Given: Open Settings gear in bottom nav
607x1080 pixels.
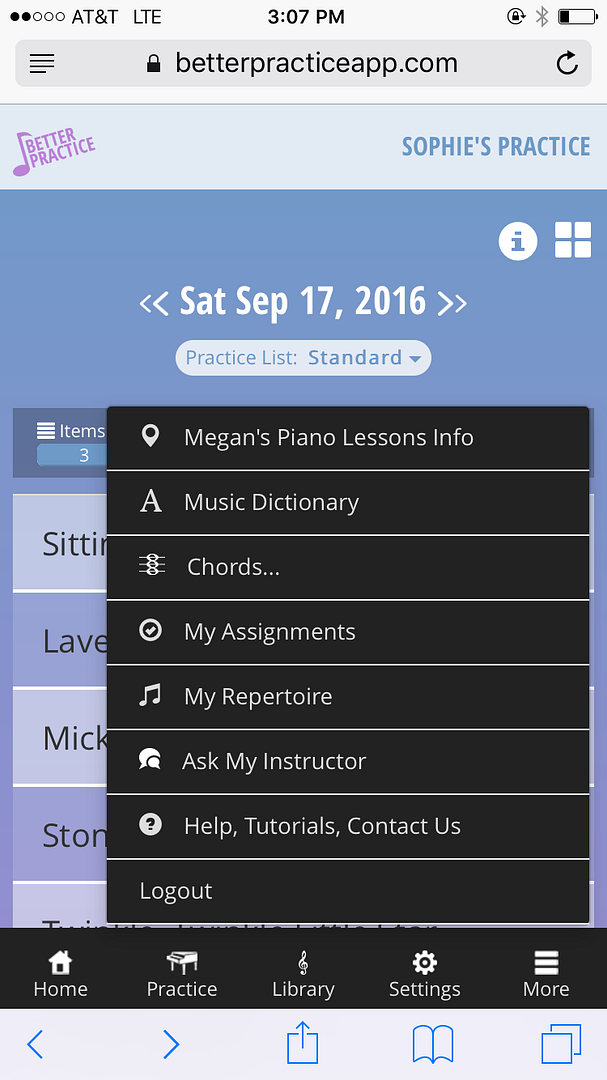Looking at the screenshot, I should pyautogui.click(x=424, y=973).
